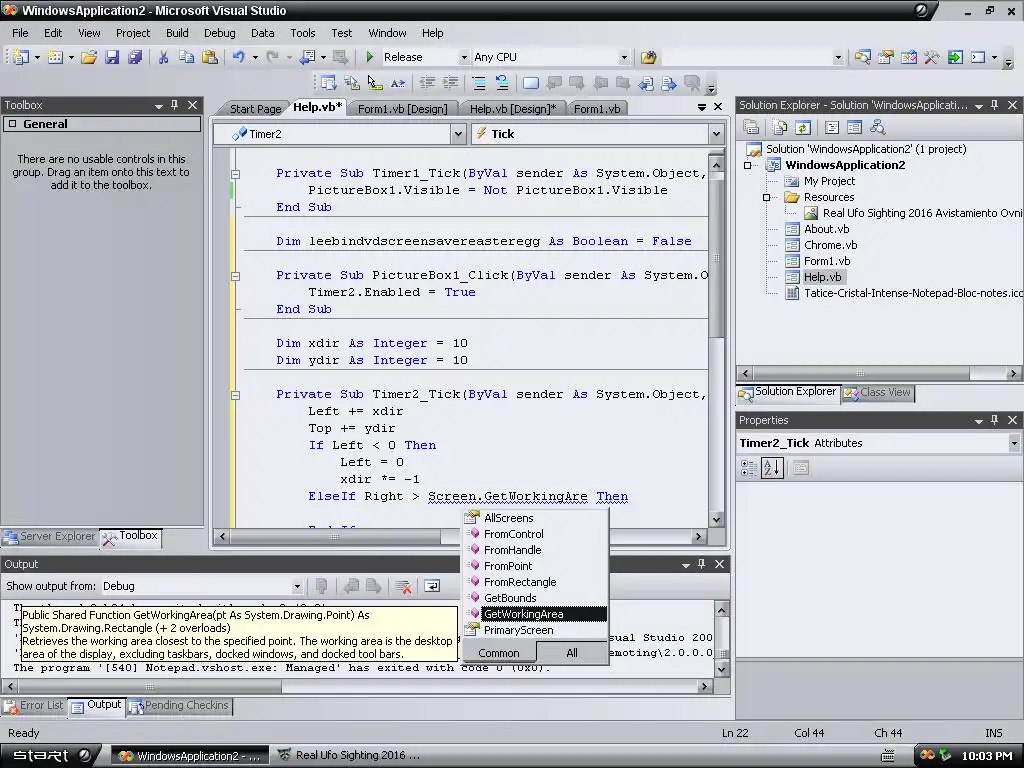
Task: Click Solution Explorer Properties icon
Action: (x=751, y=127)
